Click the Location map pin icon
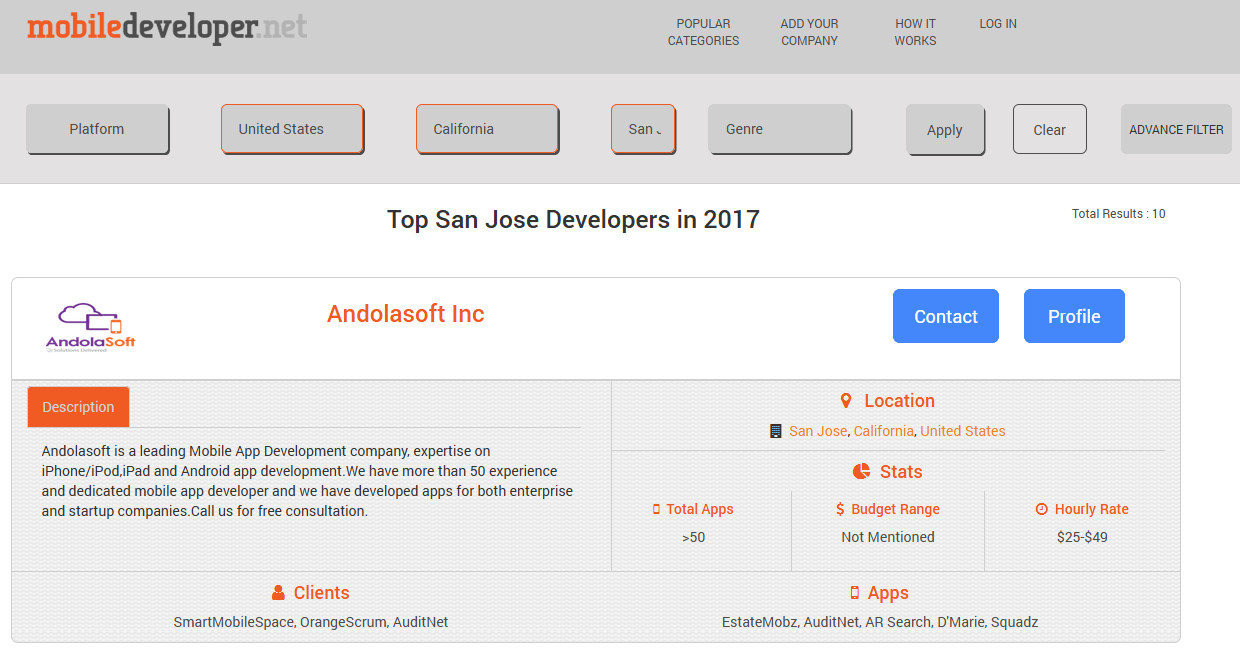The height and width of the screenshot is (650, 1240). point(846,401)
